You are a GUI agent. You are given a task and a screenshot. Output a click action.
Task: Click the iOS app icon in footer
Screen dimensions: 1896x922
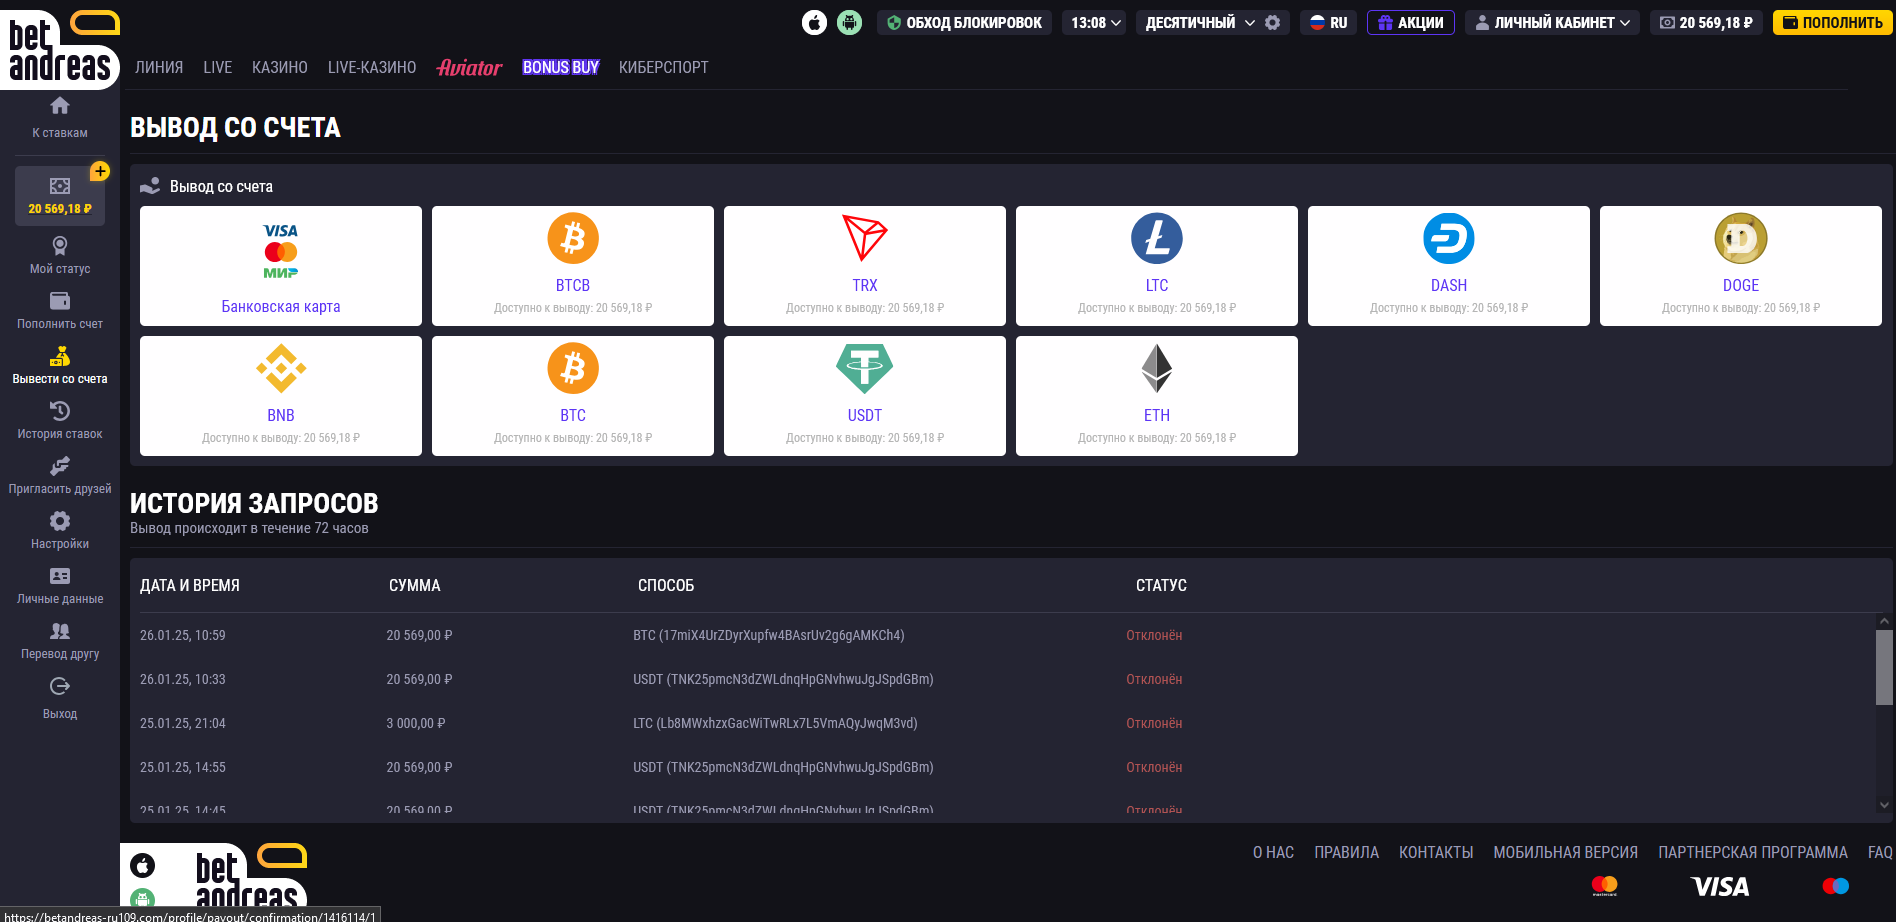pos(143,865)
